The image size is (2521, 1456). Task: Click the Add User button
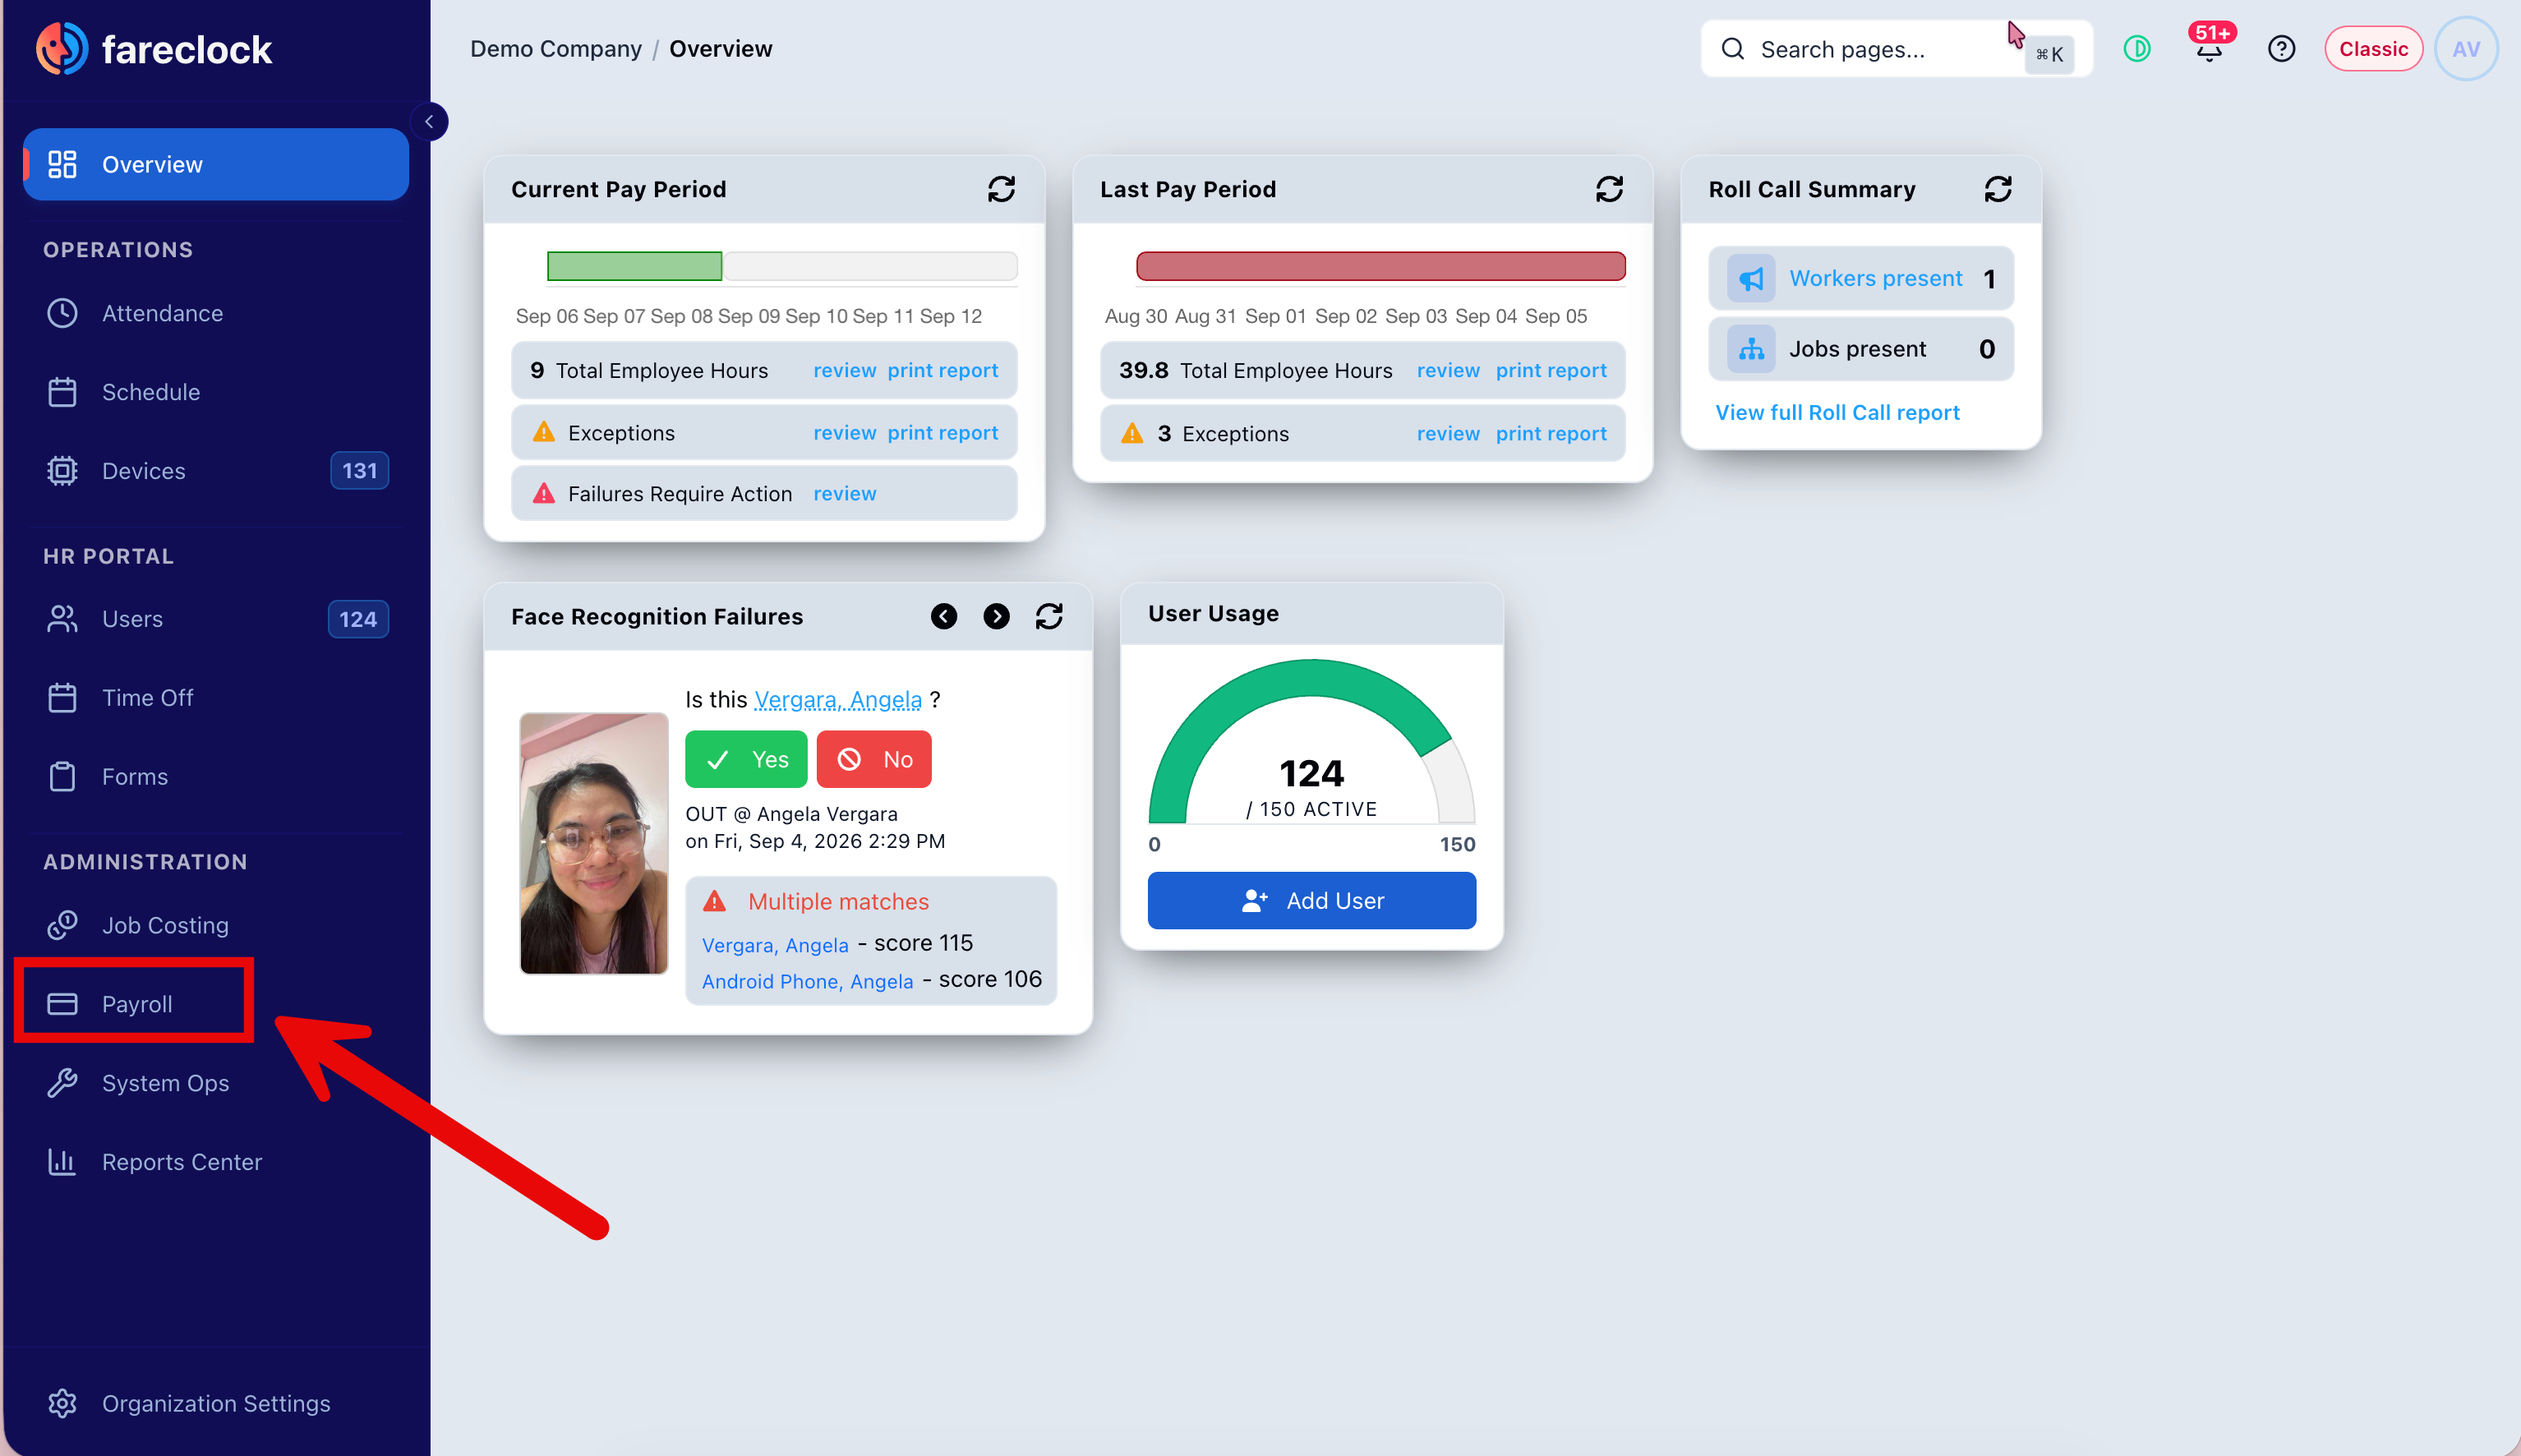(1311, 900)
